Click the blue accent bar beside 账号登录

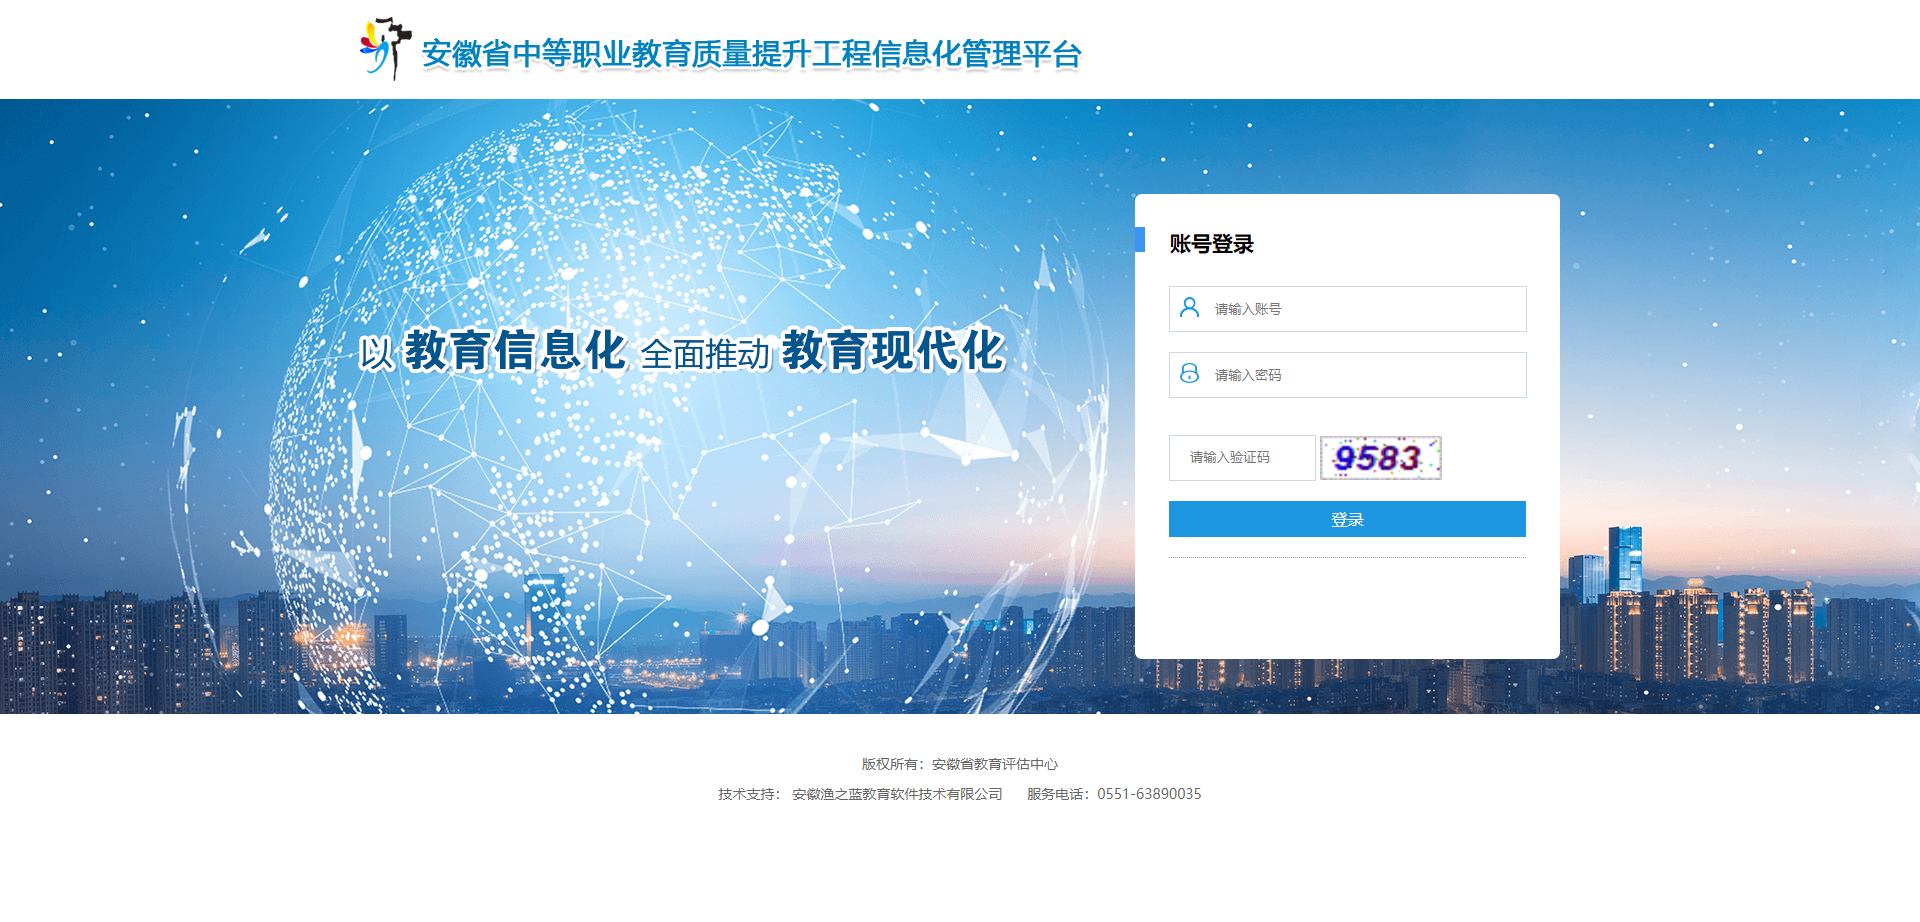[x=1140, y=240]
